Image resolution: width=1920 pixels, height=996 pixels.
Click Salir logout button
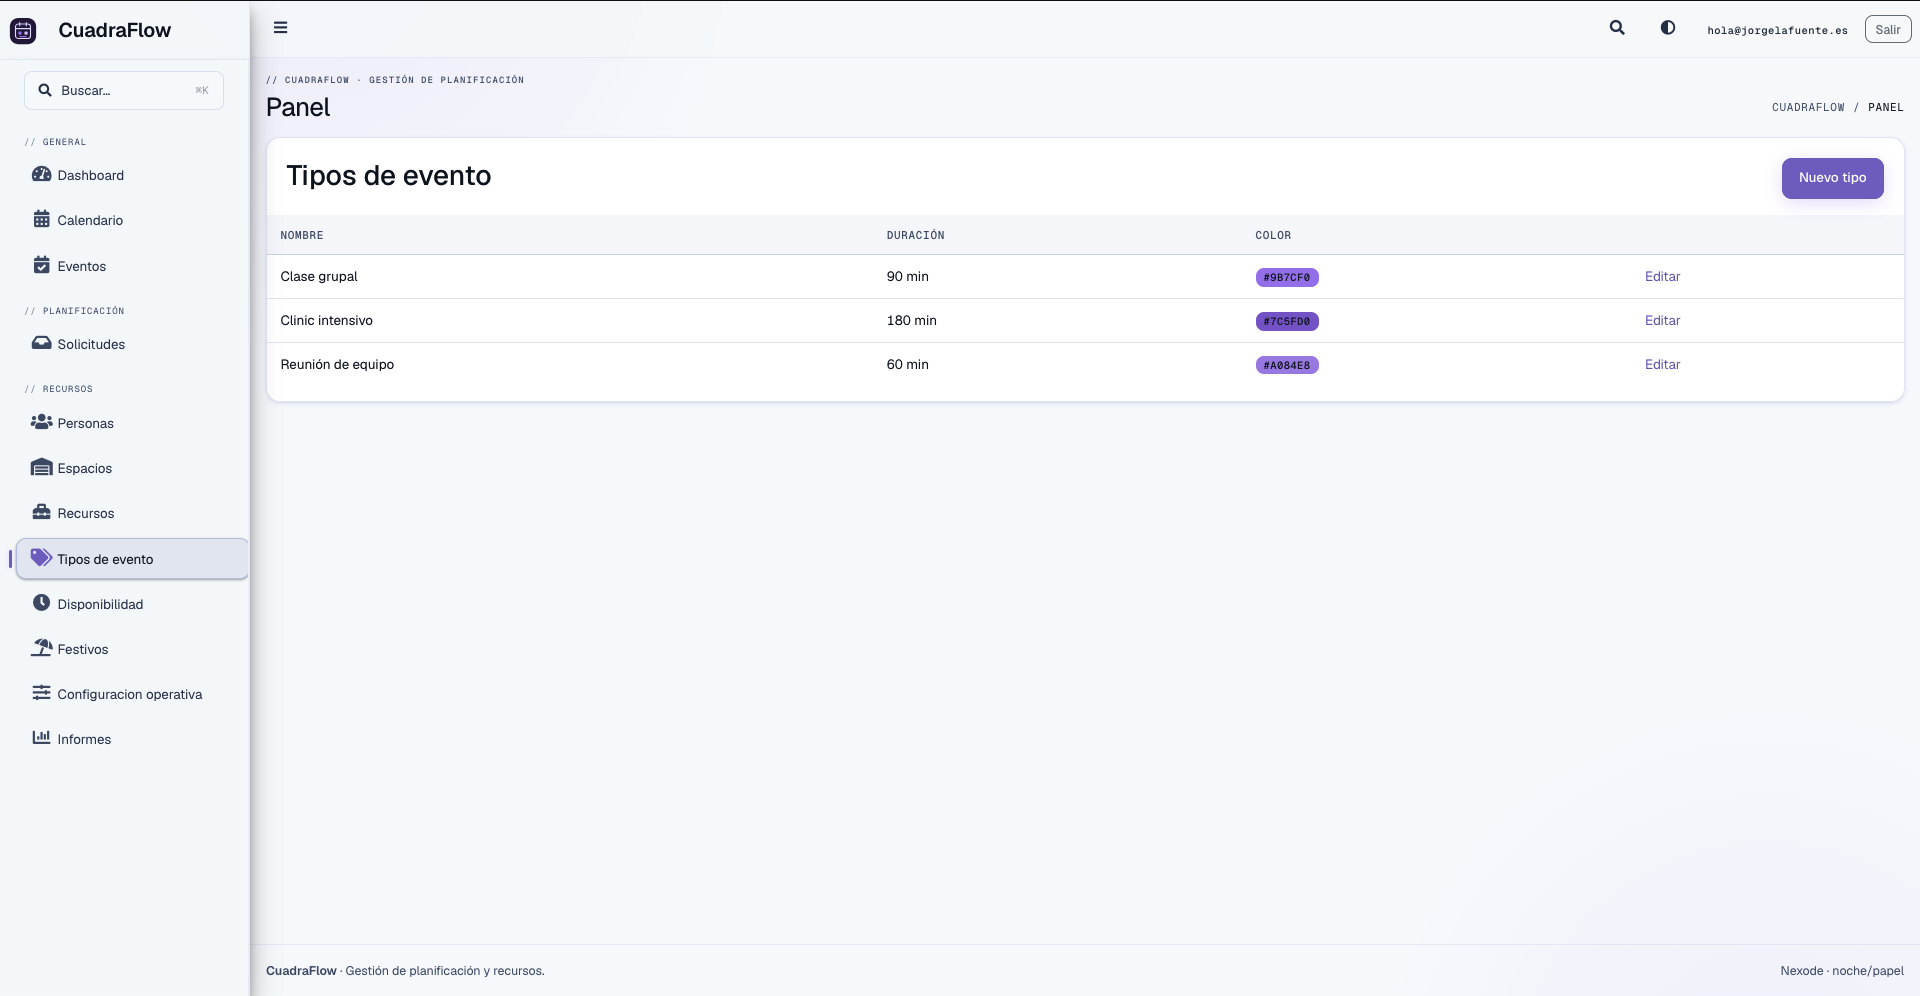tap(1888, 30)
